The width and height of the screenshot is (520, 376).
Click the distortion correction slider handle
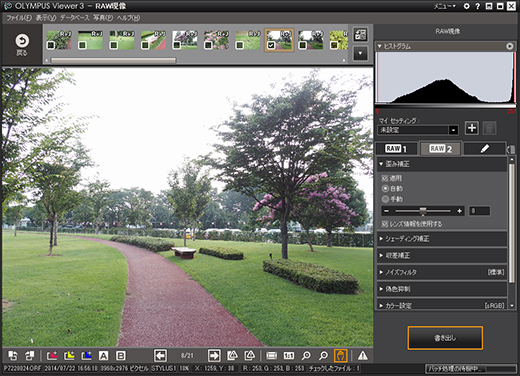tap(423, 211)
